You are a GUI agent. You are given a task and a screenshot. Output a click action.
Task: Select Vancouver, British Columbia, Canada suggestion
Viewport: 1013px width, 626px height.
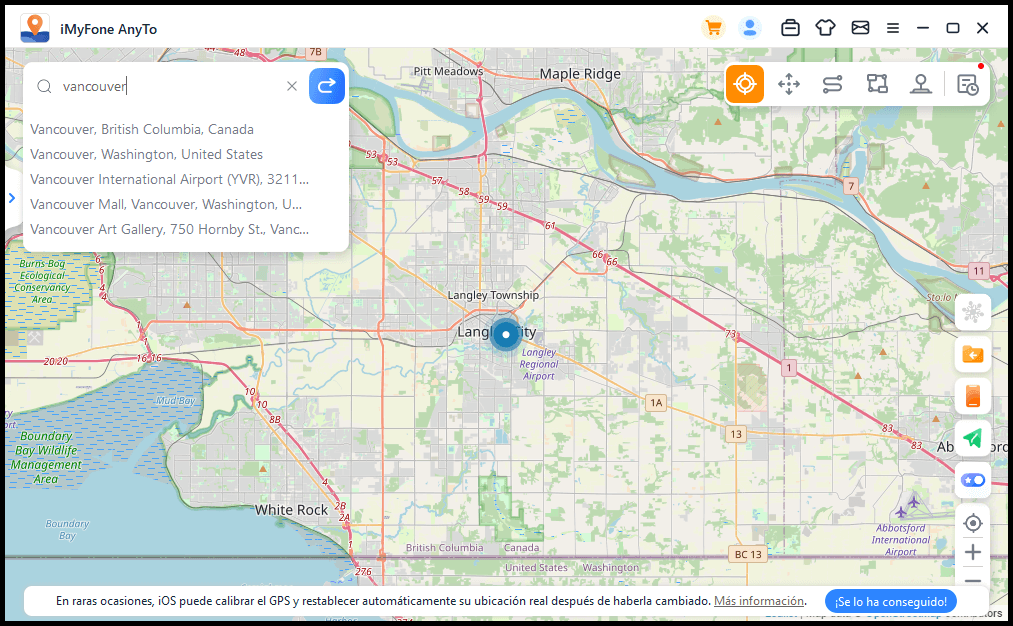[142, 129]
